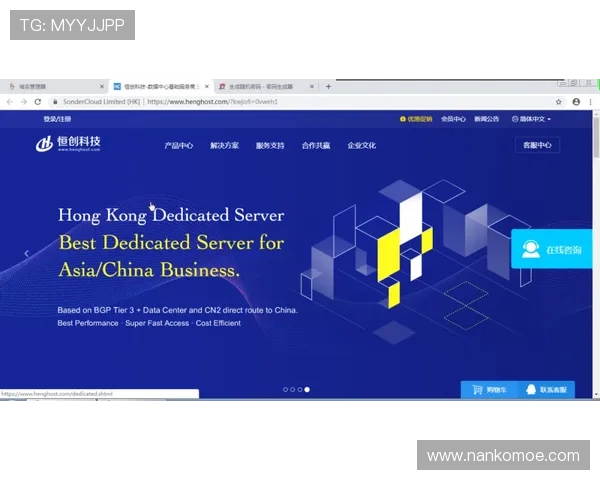Select the first carousel dot
Screen dimensions: 600x480
285,390
